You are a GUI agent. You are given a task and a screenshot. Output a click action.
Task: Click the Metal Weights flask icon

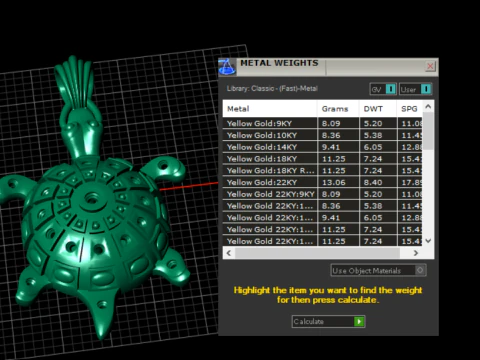[227, 67]
